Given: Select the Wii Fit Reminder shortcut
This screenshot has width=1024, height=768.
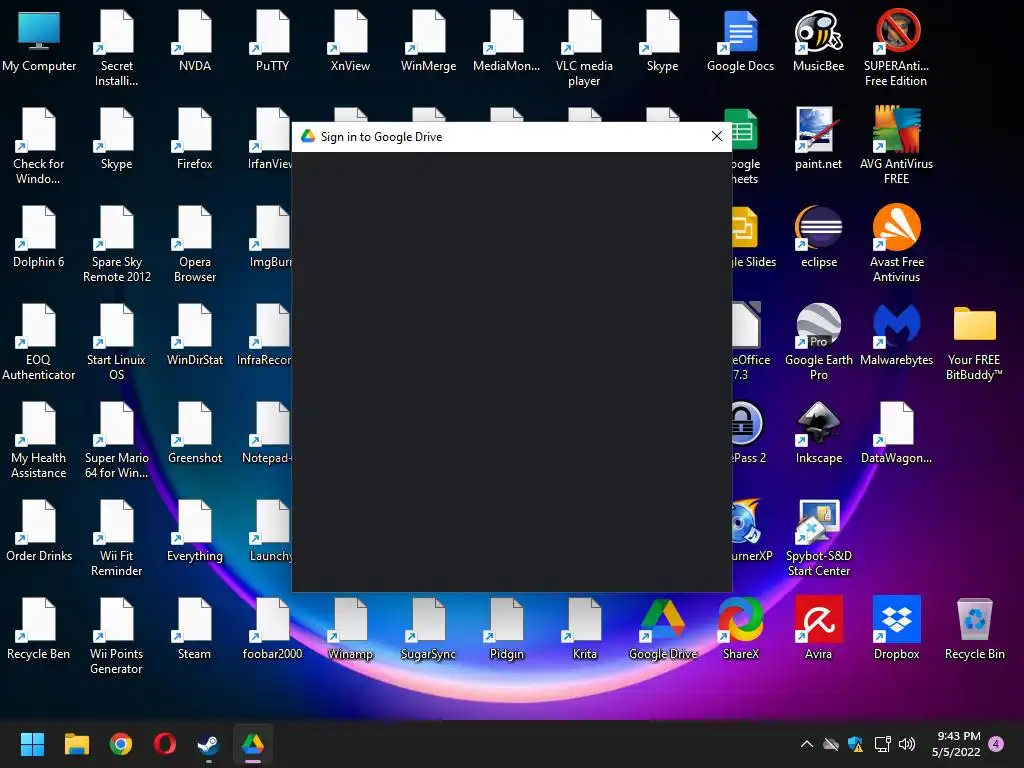Looking at the screenshot, I should (117, 538).
